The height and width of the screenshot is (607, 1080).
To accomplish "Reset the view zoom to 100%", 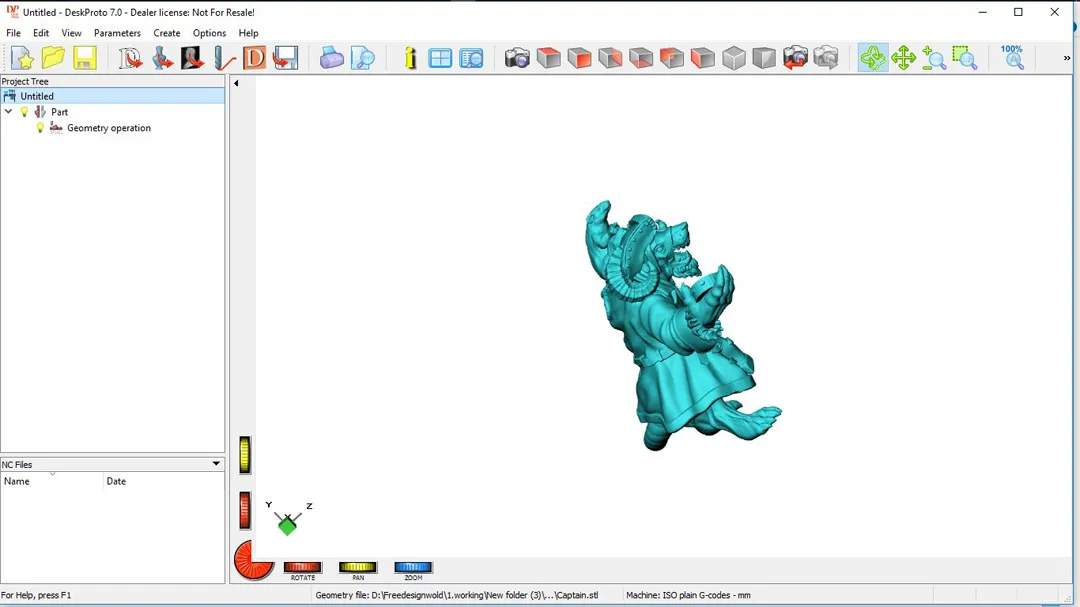I will pos(1013,58).
